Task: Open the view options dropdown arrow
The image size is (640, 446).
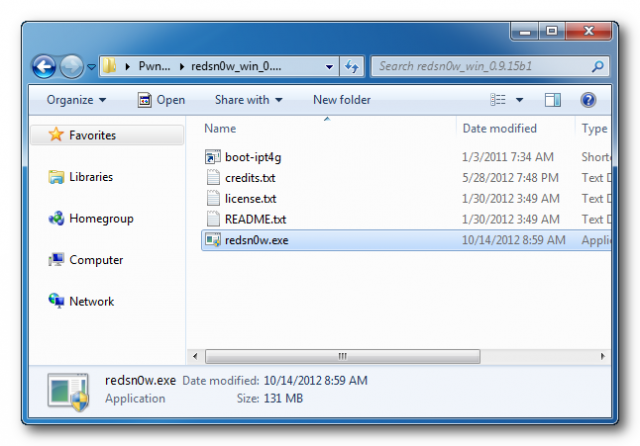Action: pyautogui.click(x=519, y=100)
